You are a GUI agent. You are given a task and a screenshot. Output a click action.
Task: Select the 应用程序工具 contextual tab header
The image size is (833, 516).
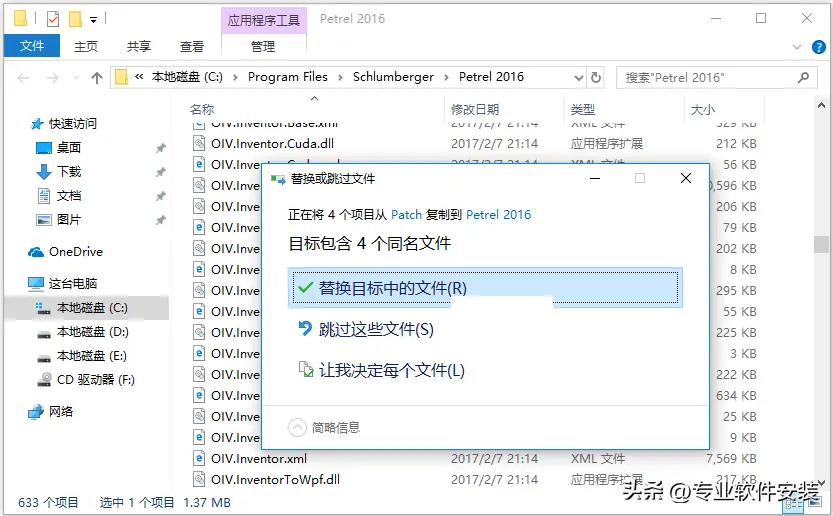[264, 20]
